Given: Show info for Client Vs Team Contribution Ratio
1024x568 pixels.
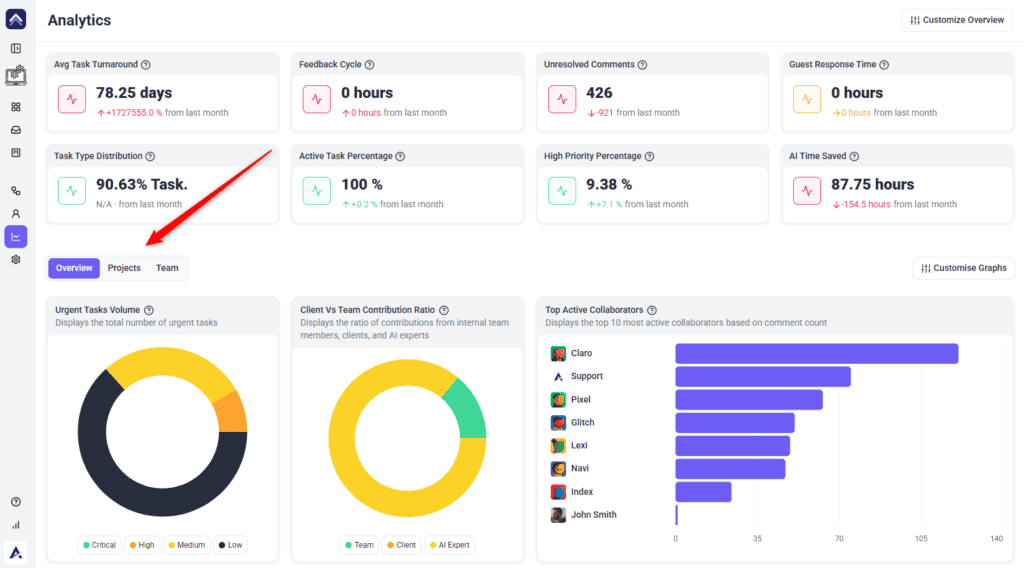Looking at the screenshot, I should tap(444, 310).
